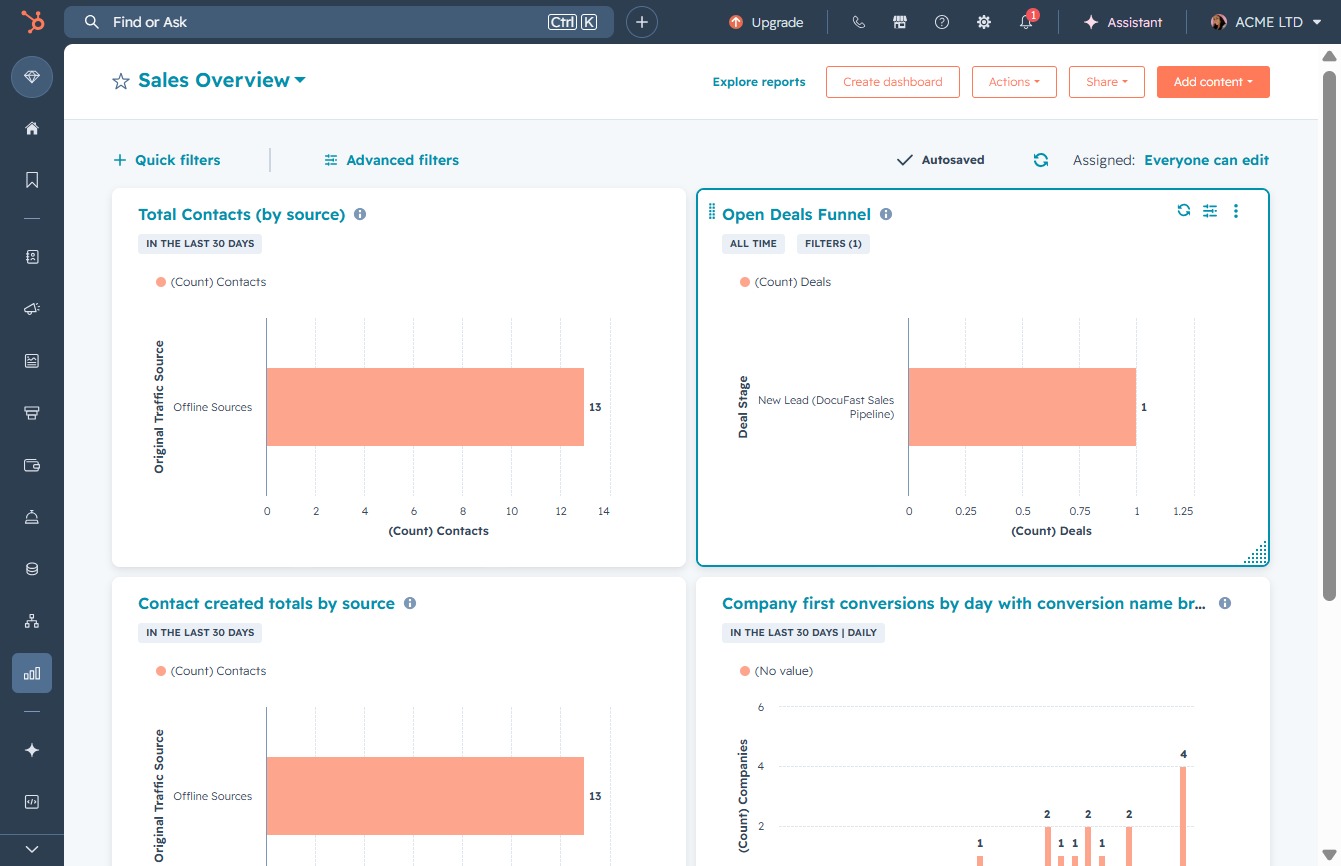Open the Reporting bar chart sidebar icon
1341x866 pixels.
tap(32, 673)
